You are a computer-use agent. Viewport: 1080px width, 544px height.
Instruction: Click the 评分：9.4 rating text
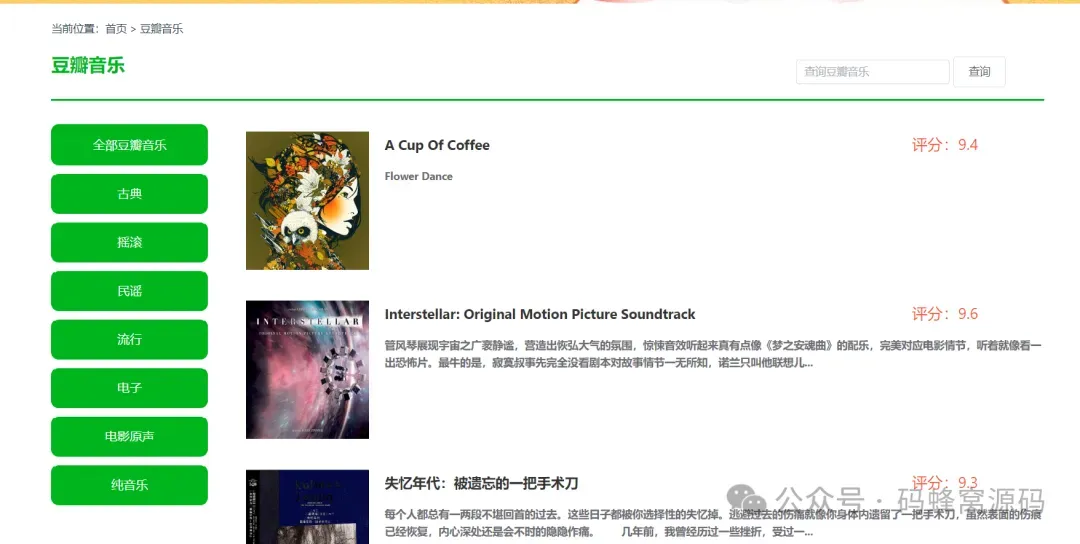click(x=945, y=145)
